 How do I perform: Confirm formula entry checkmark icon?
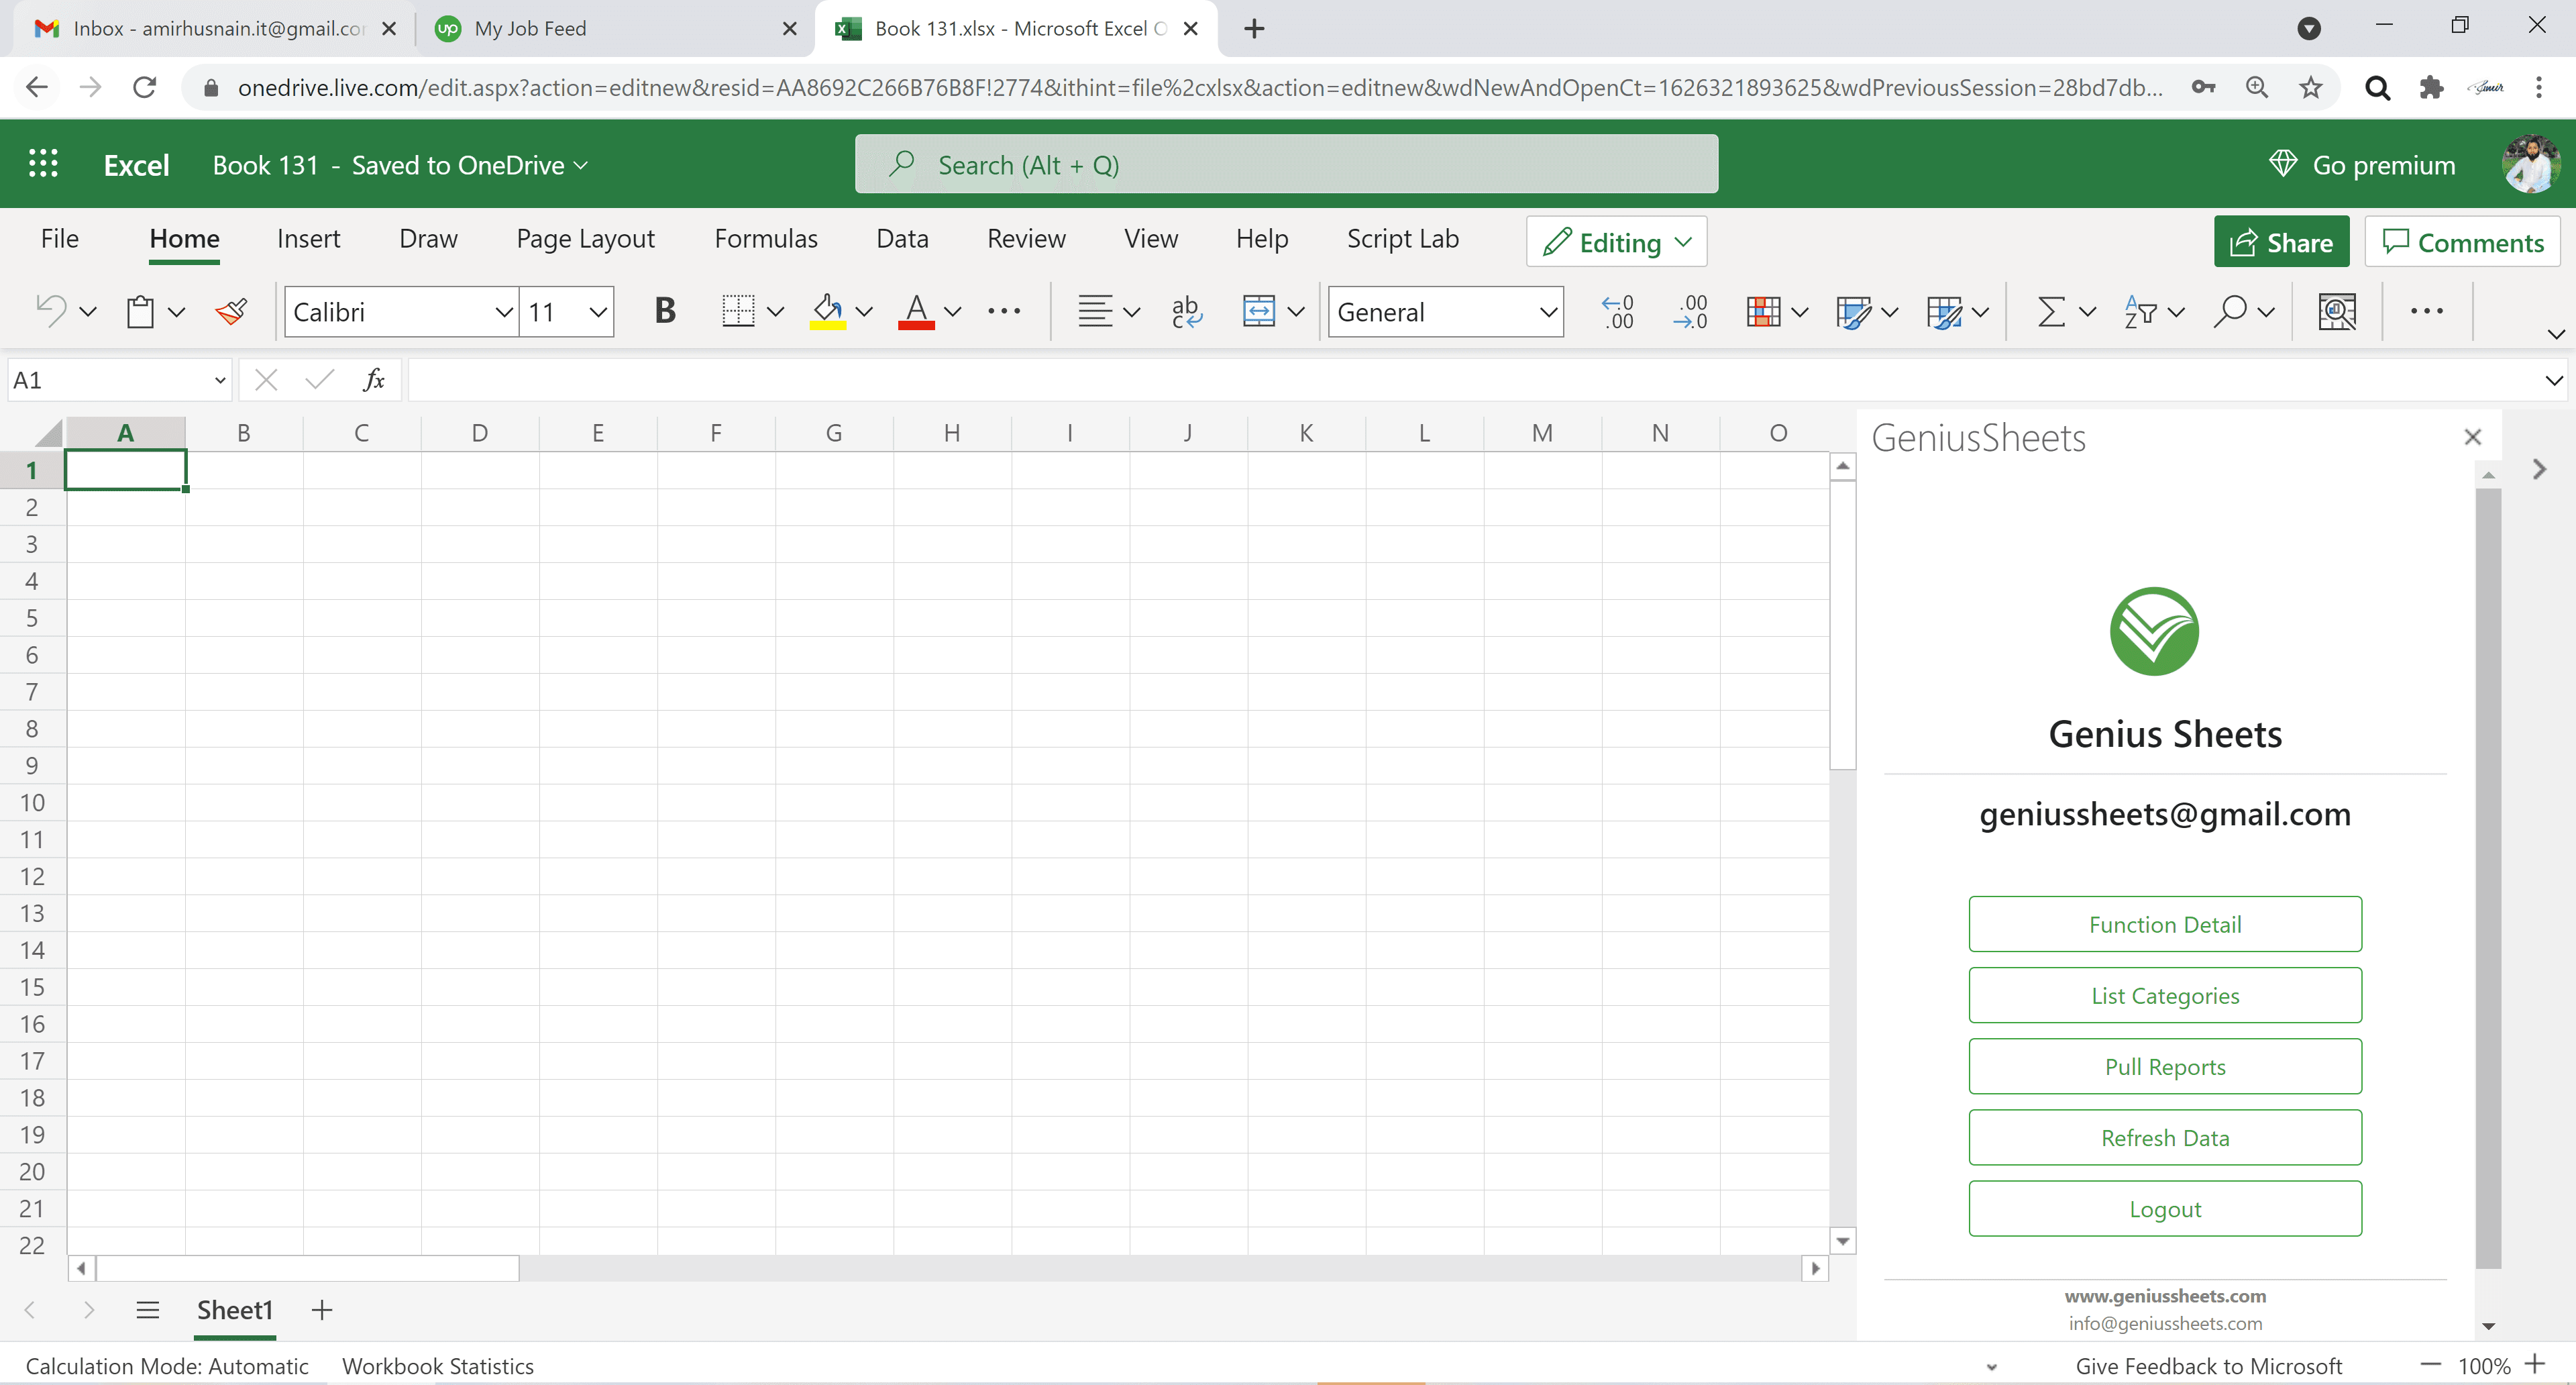coord(320,380)
